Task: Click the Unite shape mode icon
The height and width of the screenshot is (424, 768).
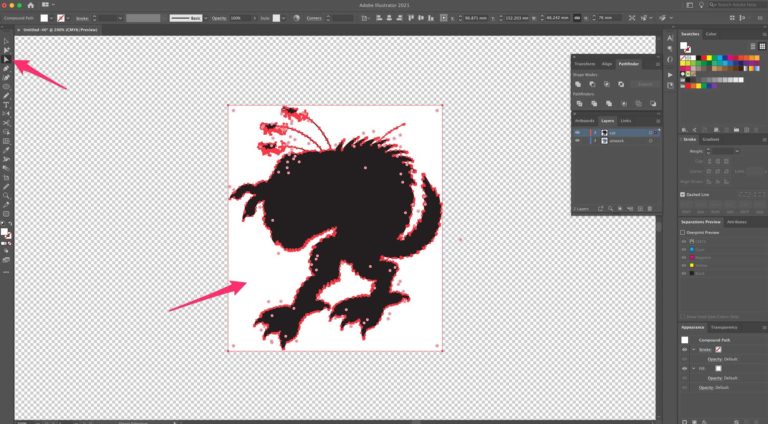Action: [x=578, y=84]
